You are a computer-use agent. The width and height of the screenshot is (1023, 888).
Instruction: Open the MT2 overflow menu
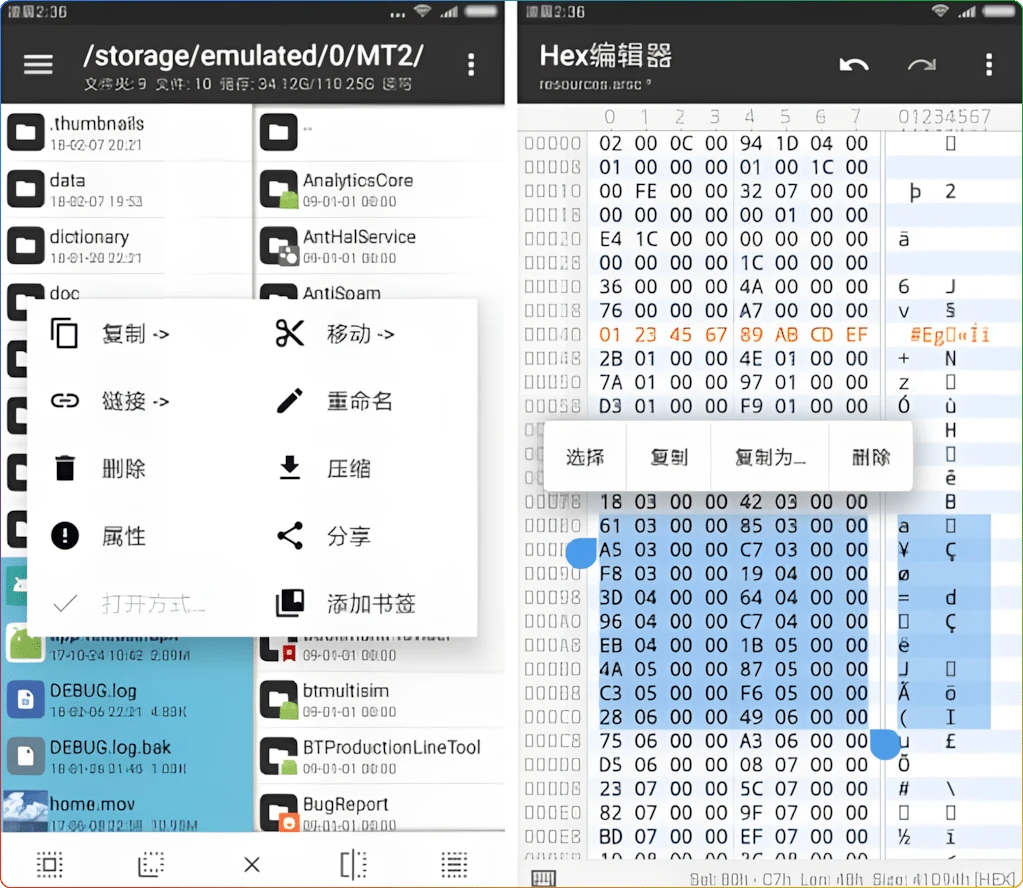pyautogui.click(x=470, y=64)
